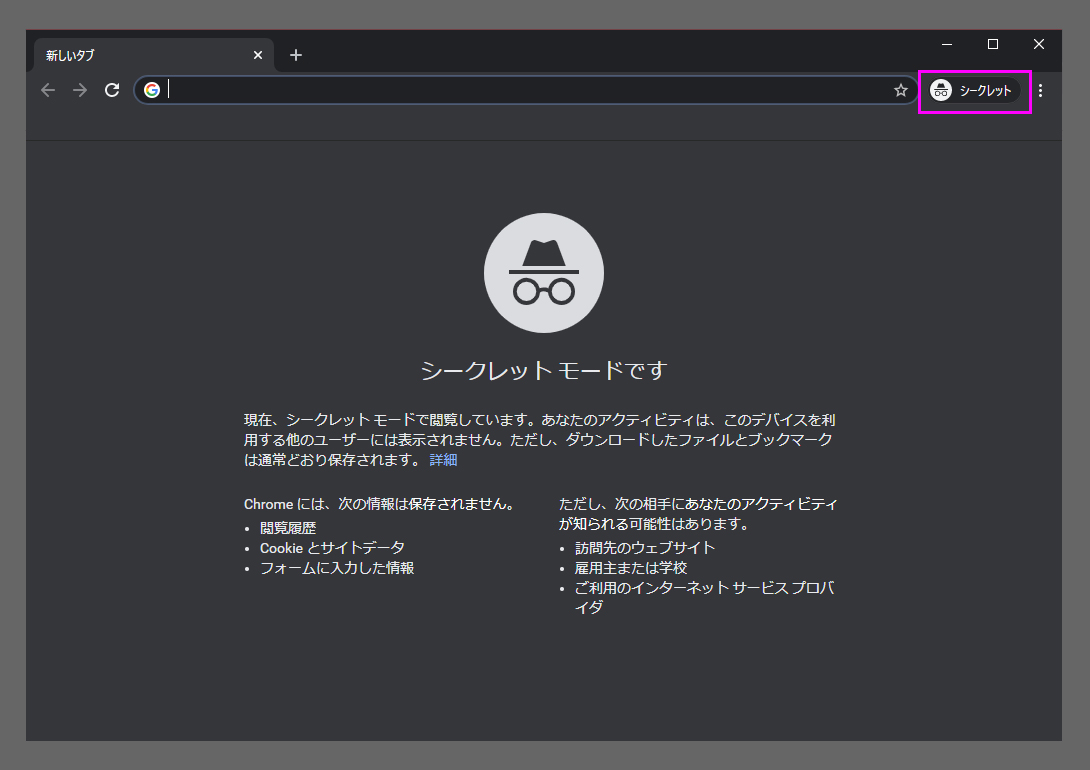Click the 訪問先のウェブサイト list item
1090x770 pixels.
tap(644, 548)
